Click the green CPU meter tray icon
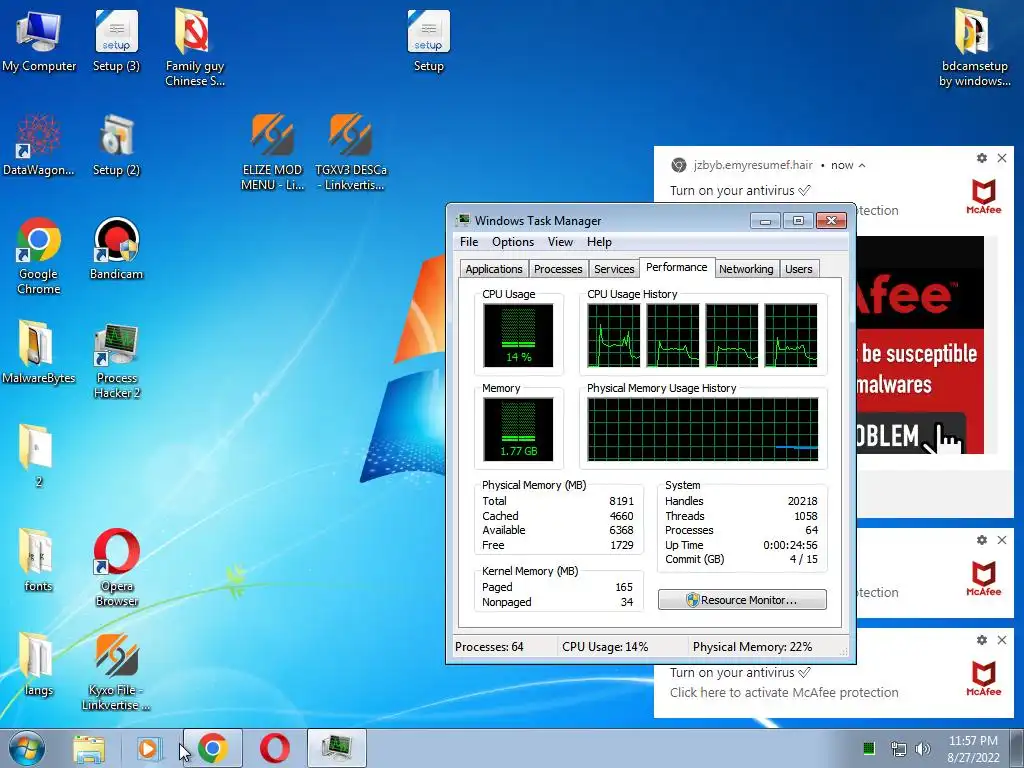Screen dimensions: 1024x768 [x=869, y=748]
